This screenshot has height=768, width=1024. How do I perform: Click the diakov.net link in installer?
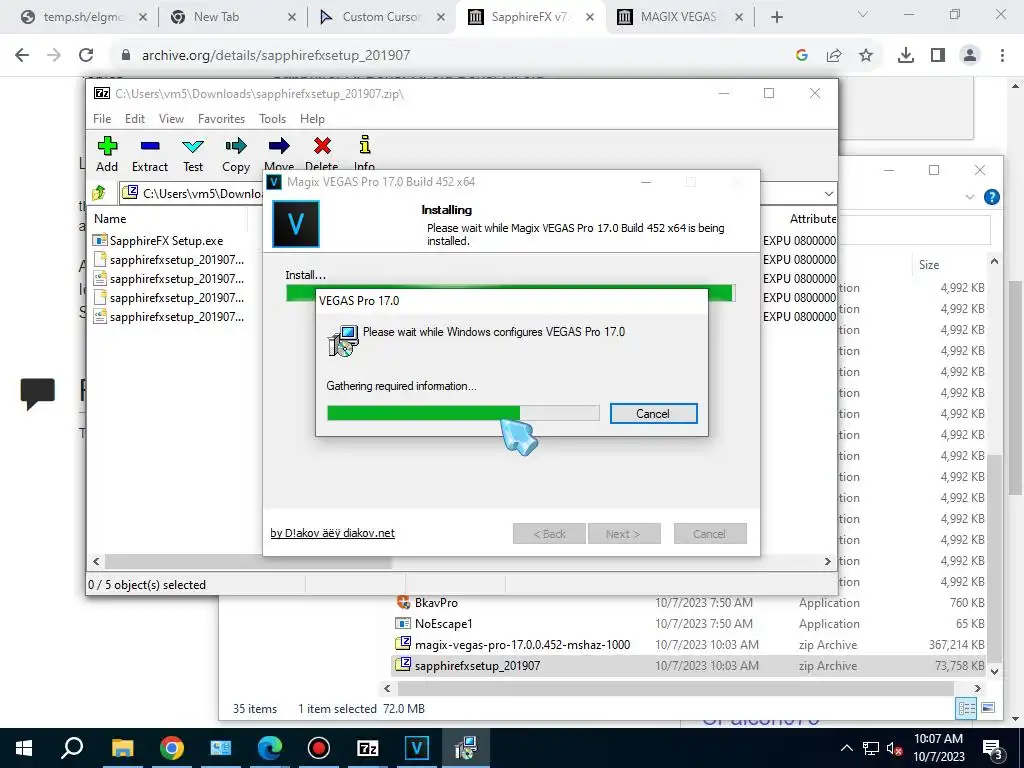point(332,533)
